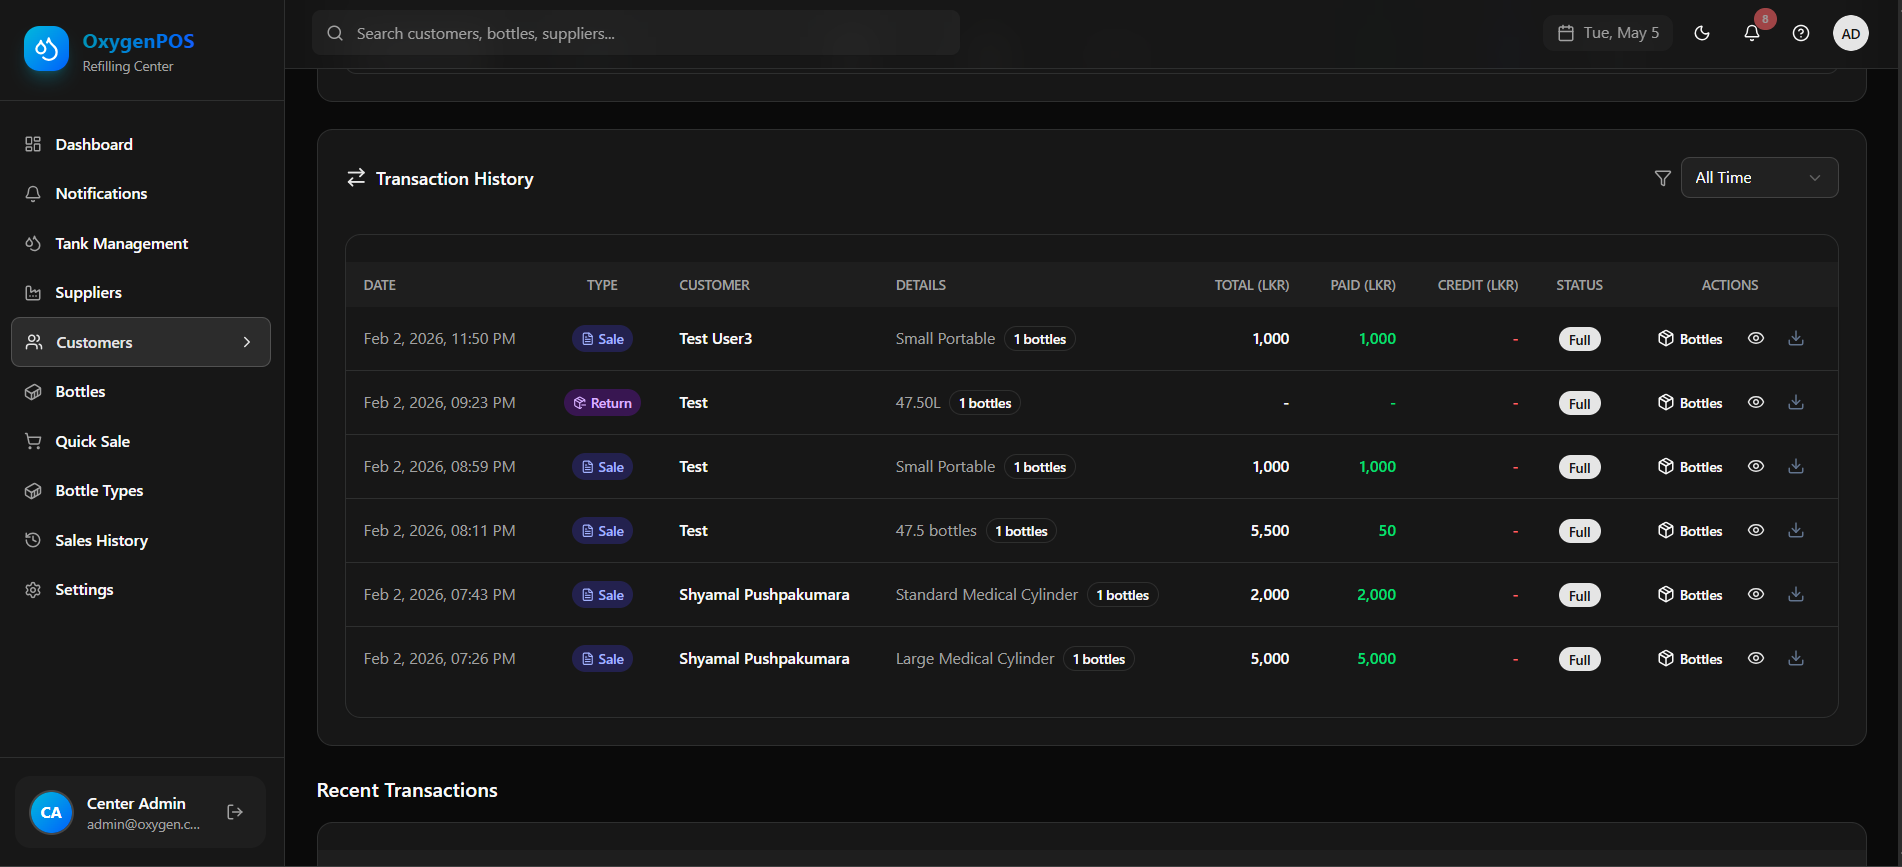
Task: Click the OxygenPOS droplet logo
Action: (x=47, y=49)
